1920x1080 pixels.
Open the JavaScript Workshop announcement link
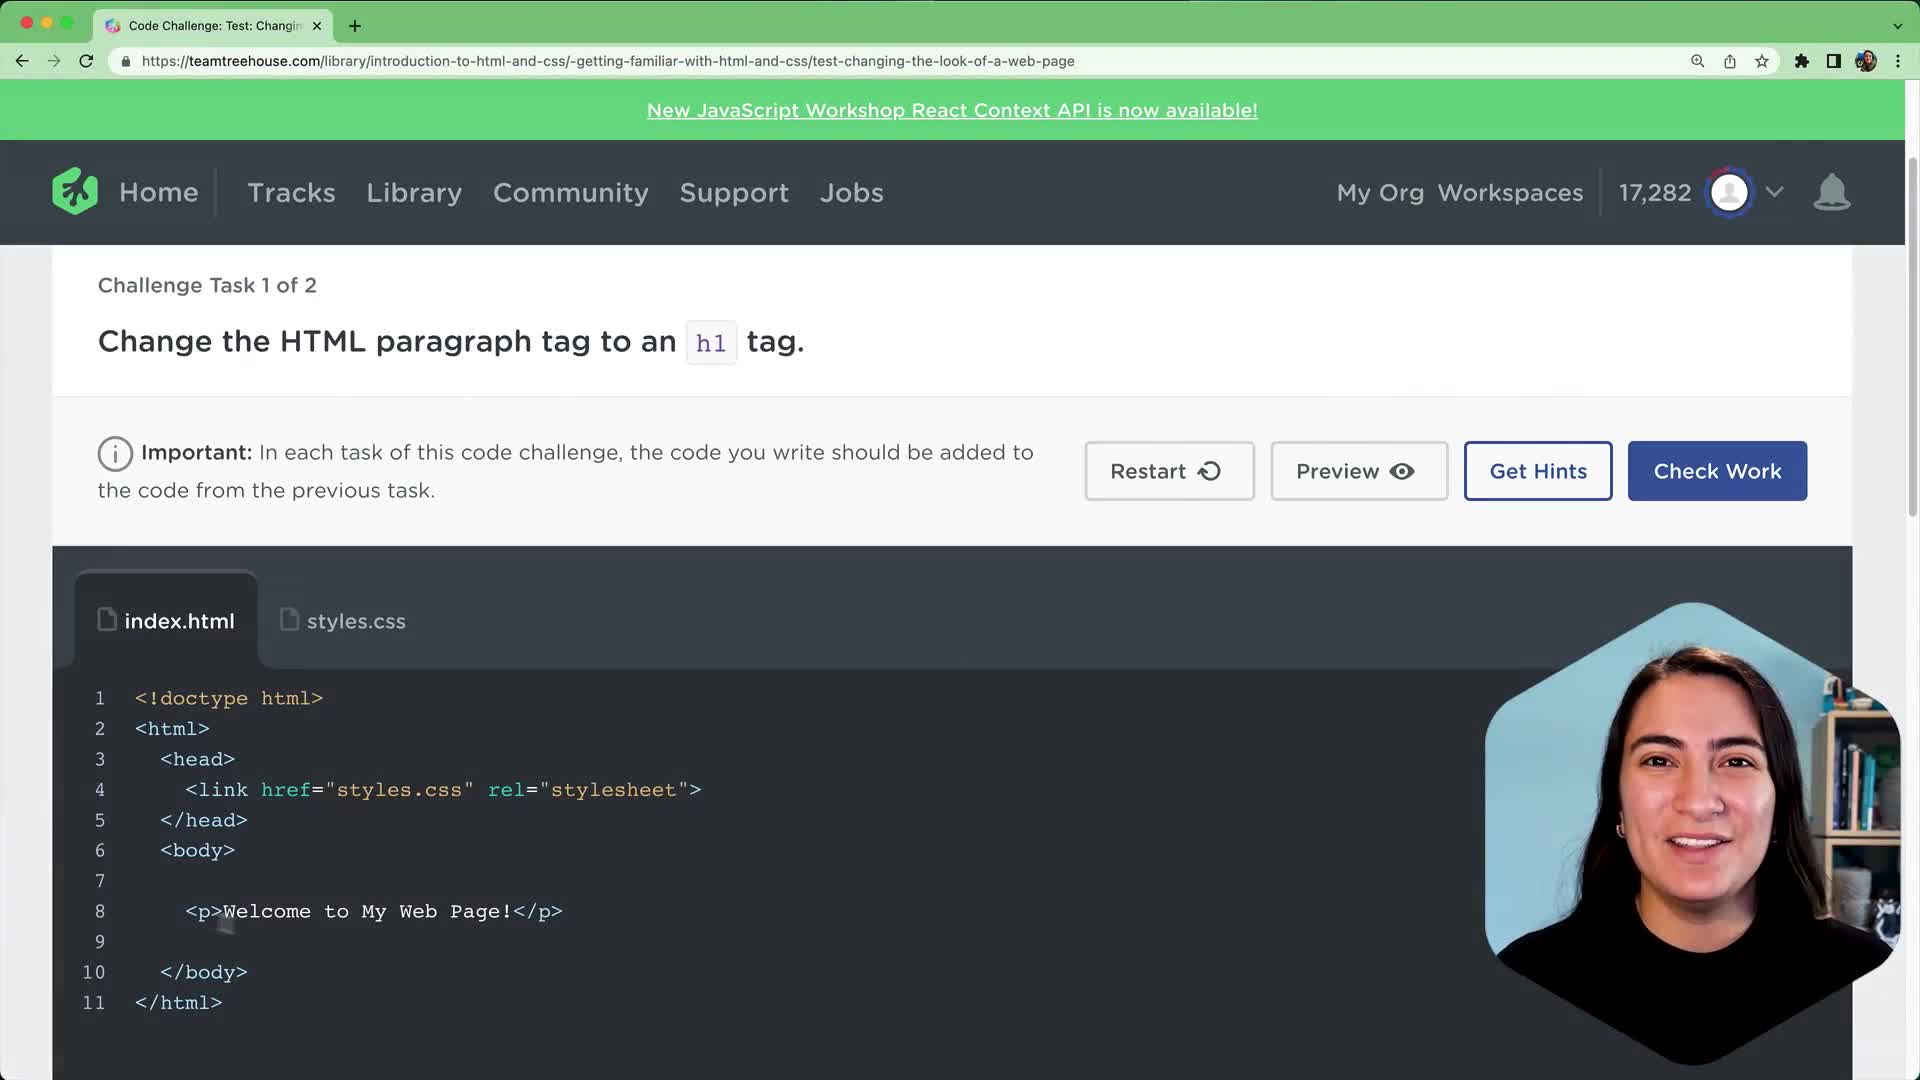click(x=952, y=110)
